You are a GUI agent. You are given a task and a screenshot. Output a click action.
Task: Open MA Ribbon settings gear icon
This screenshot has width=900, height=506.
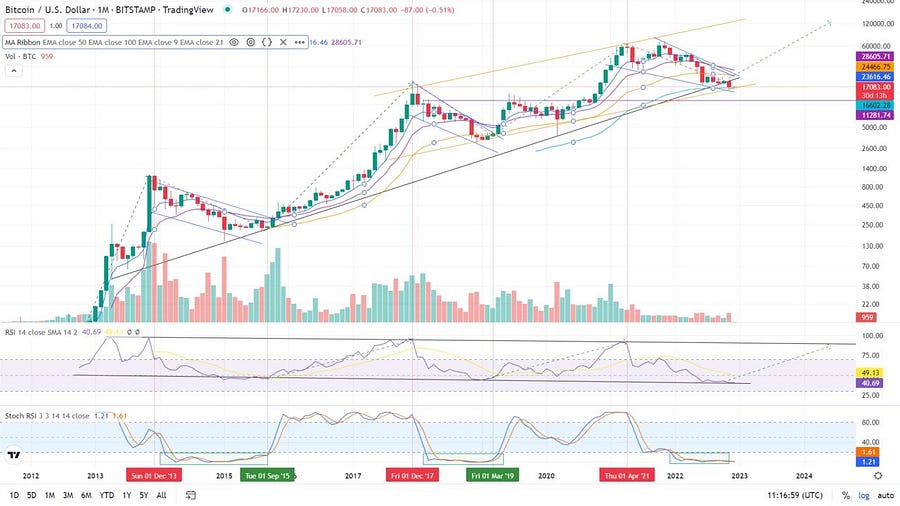(x=251, y=42)
